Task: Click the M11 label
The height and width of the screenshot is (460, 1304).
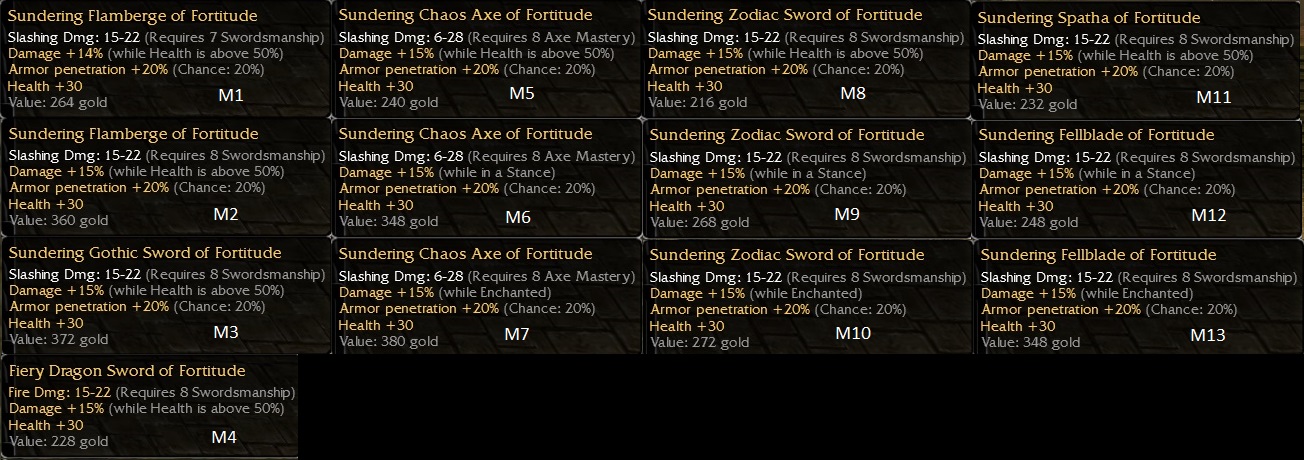Action: [x=1213, y=97]
